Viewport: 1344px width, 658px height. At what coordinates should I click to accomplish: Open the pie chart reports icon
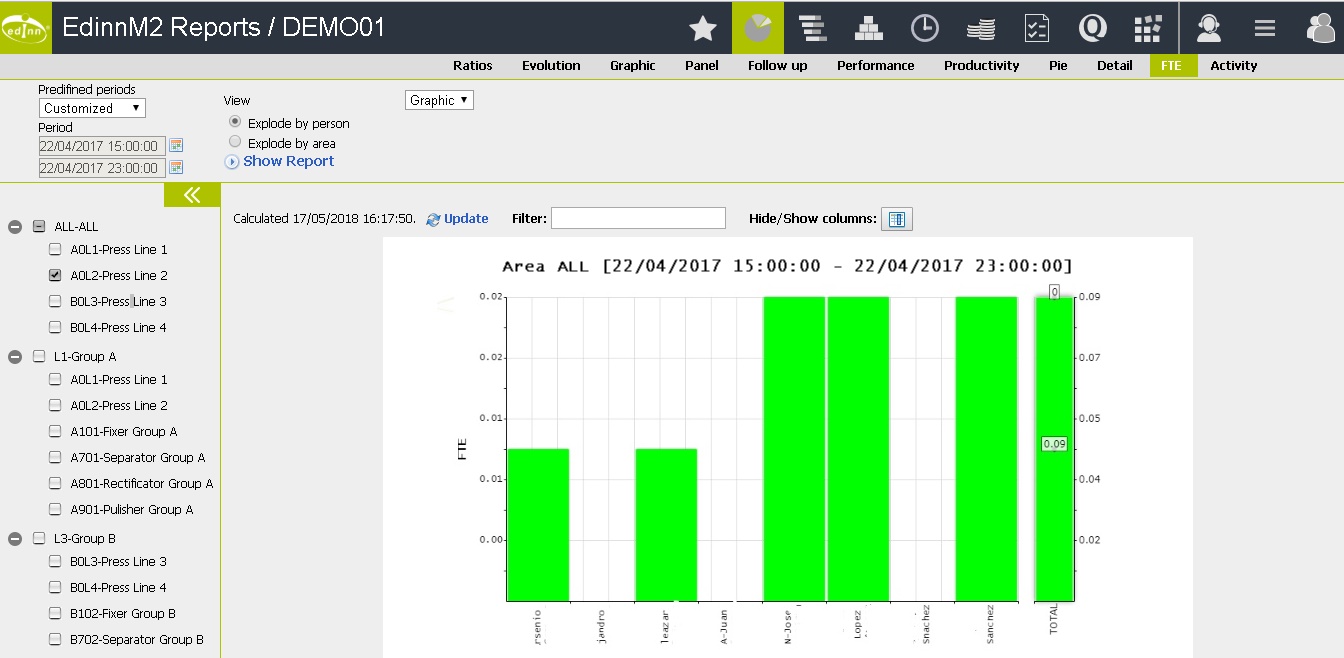tap(758, 28)
